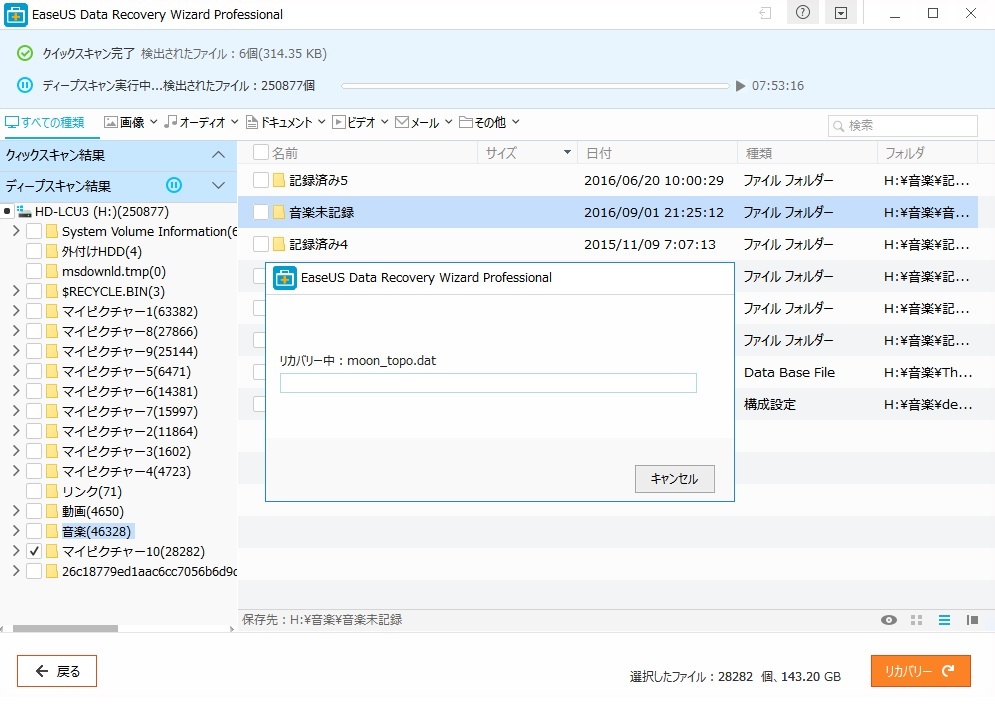Expand the ディープスキャン結果 chevron
Viewport: 995px width, 724px height.
pyautogui.click(x=218, y=185)
